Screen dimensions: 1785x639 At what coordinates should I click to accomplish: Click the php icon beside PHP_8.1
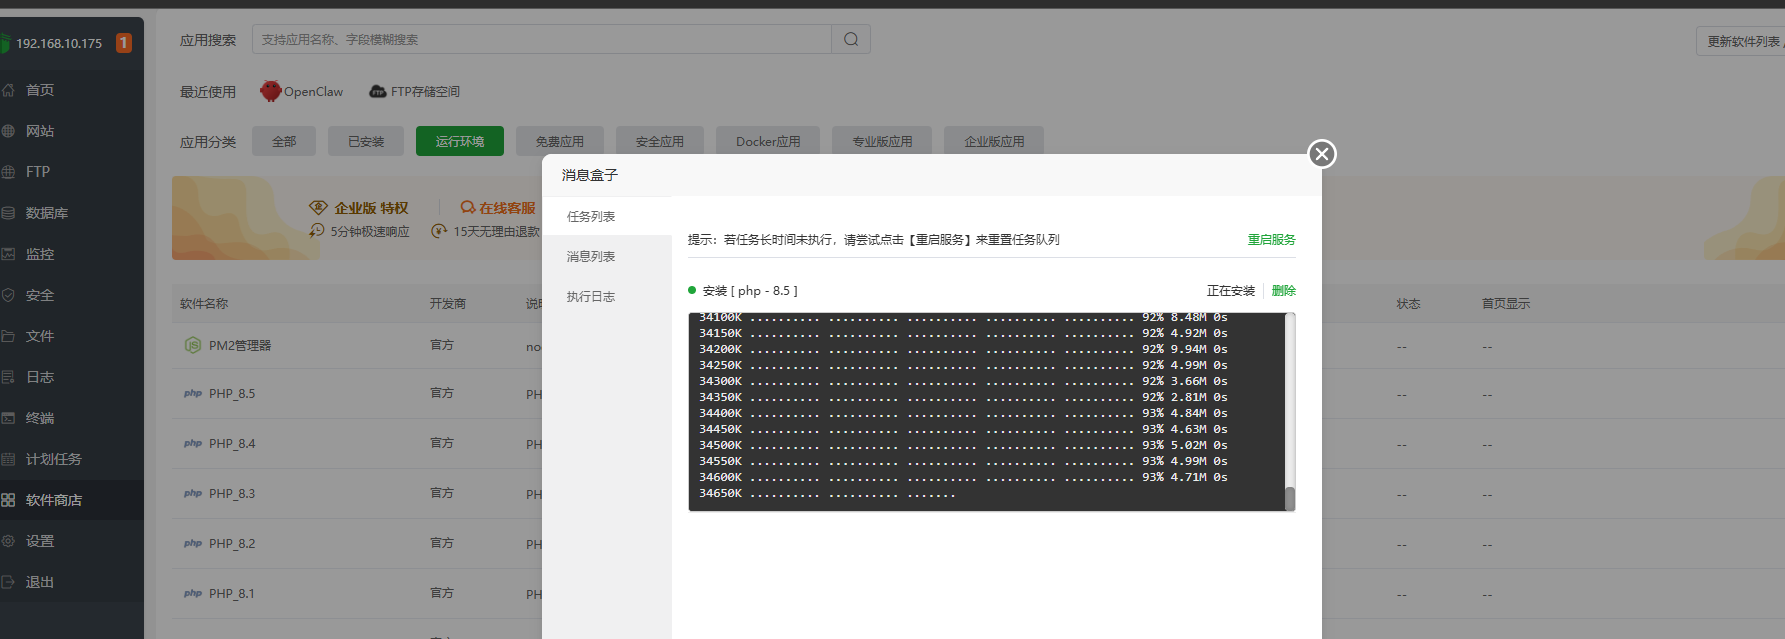[193, 593]
